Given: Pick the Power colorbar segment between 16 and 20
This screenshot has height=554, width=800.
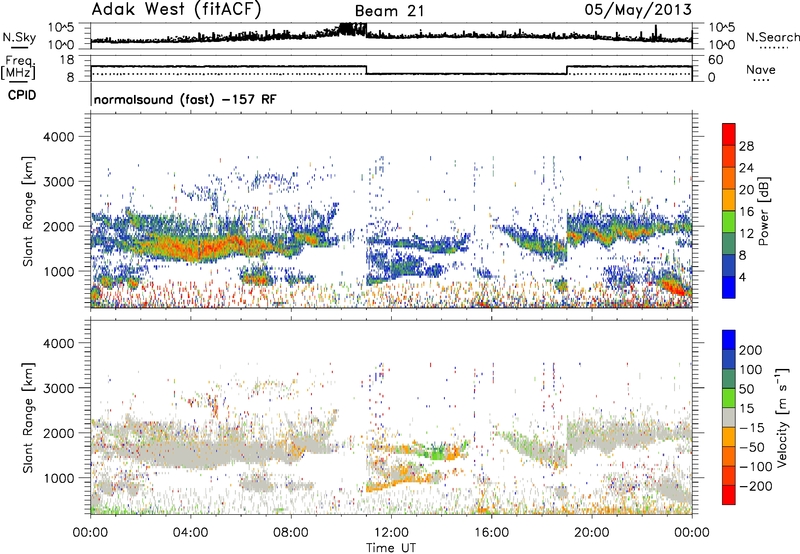Looking at the screenshot, I should (729, 200).
